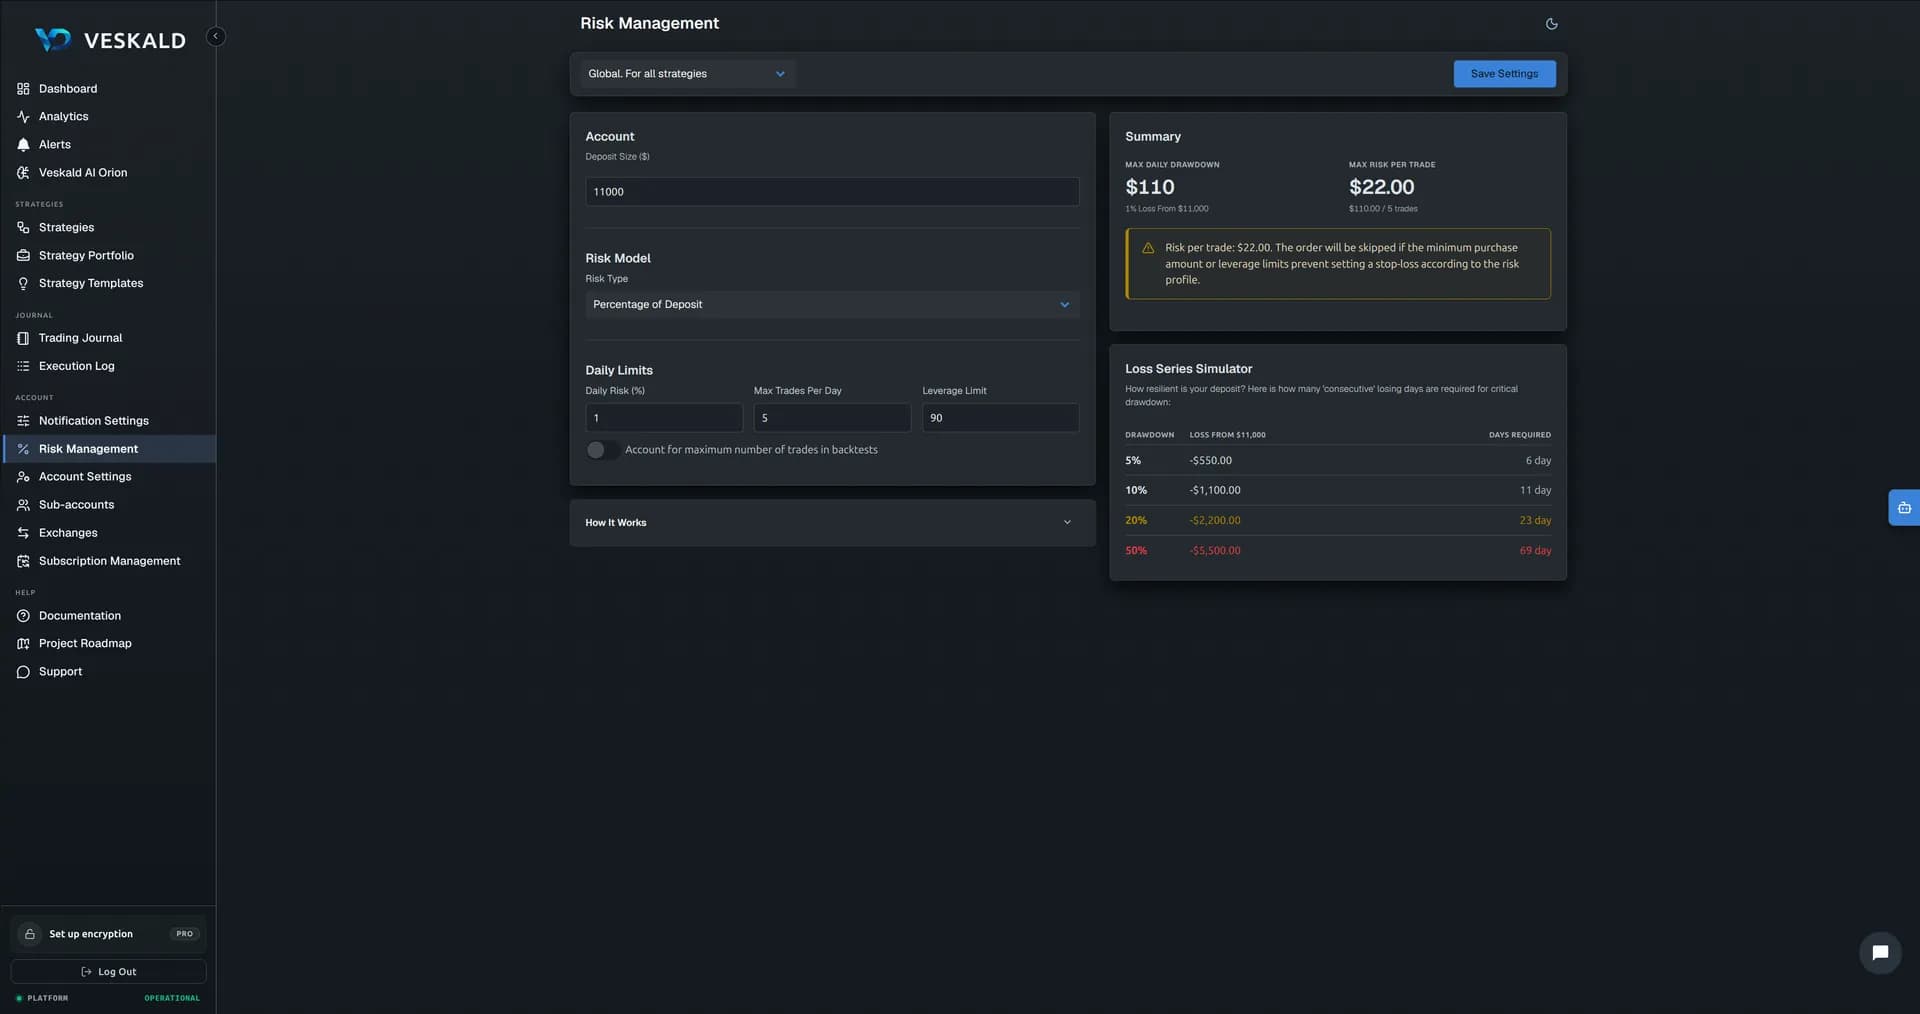Click the Support chat bubble icon

point(23,672)
